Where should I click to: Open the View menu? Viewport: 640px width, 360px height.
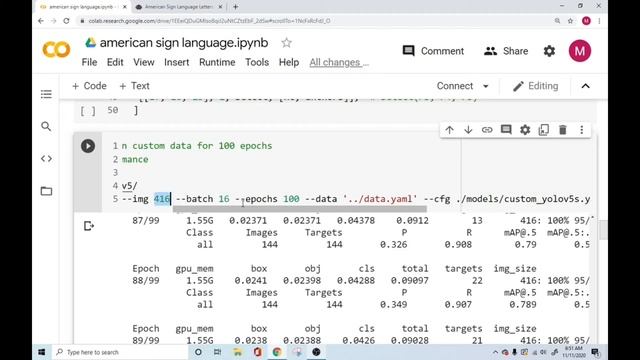click(x=144, y=62)
